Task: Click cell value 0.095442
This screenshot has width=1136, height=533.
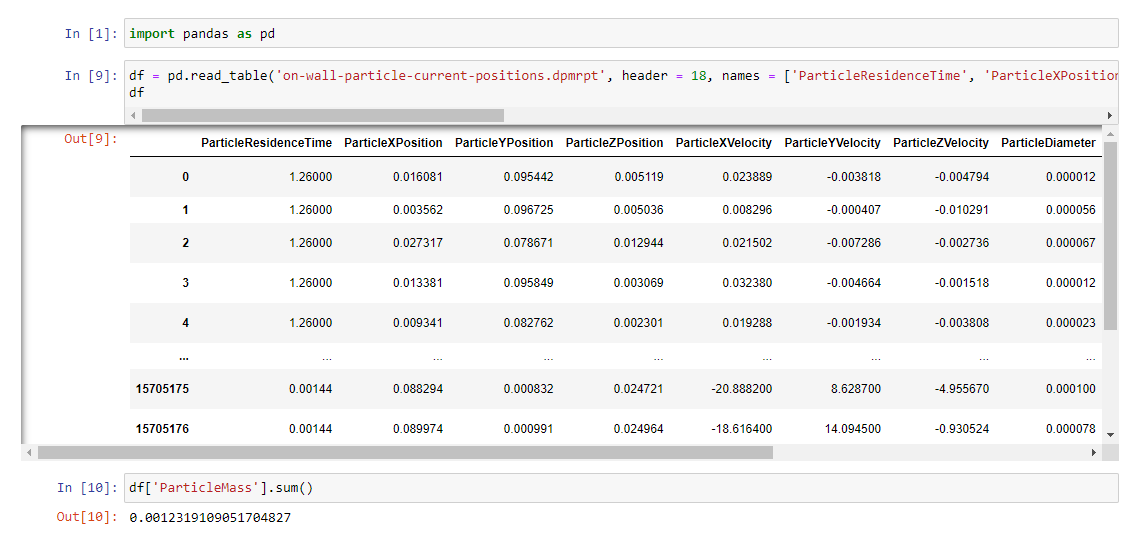Action: 528,177
